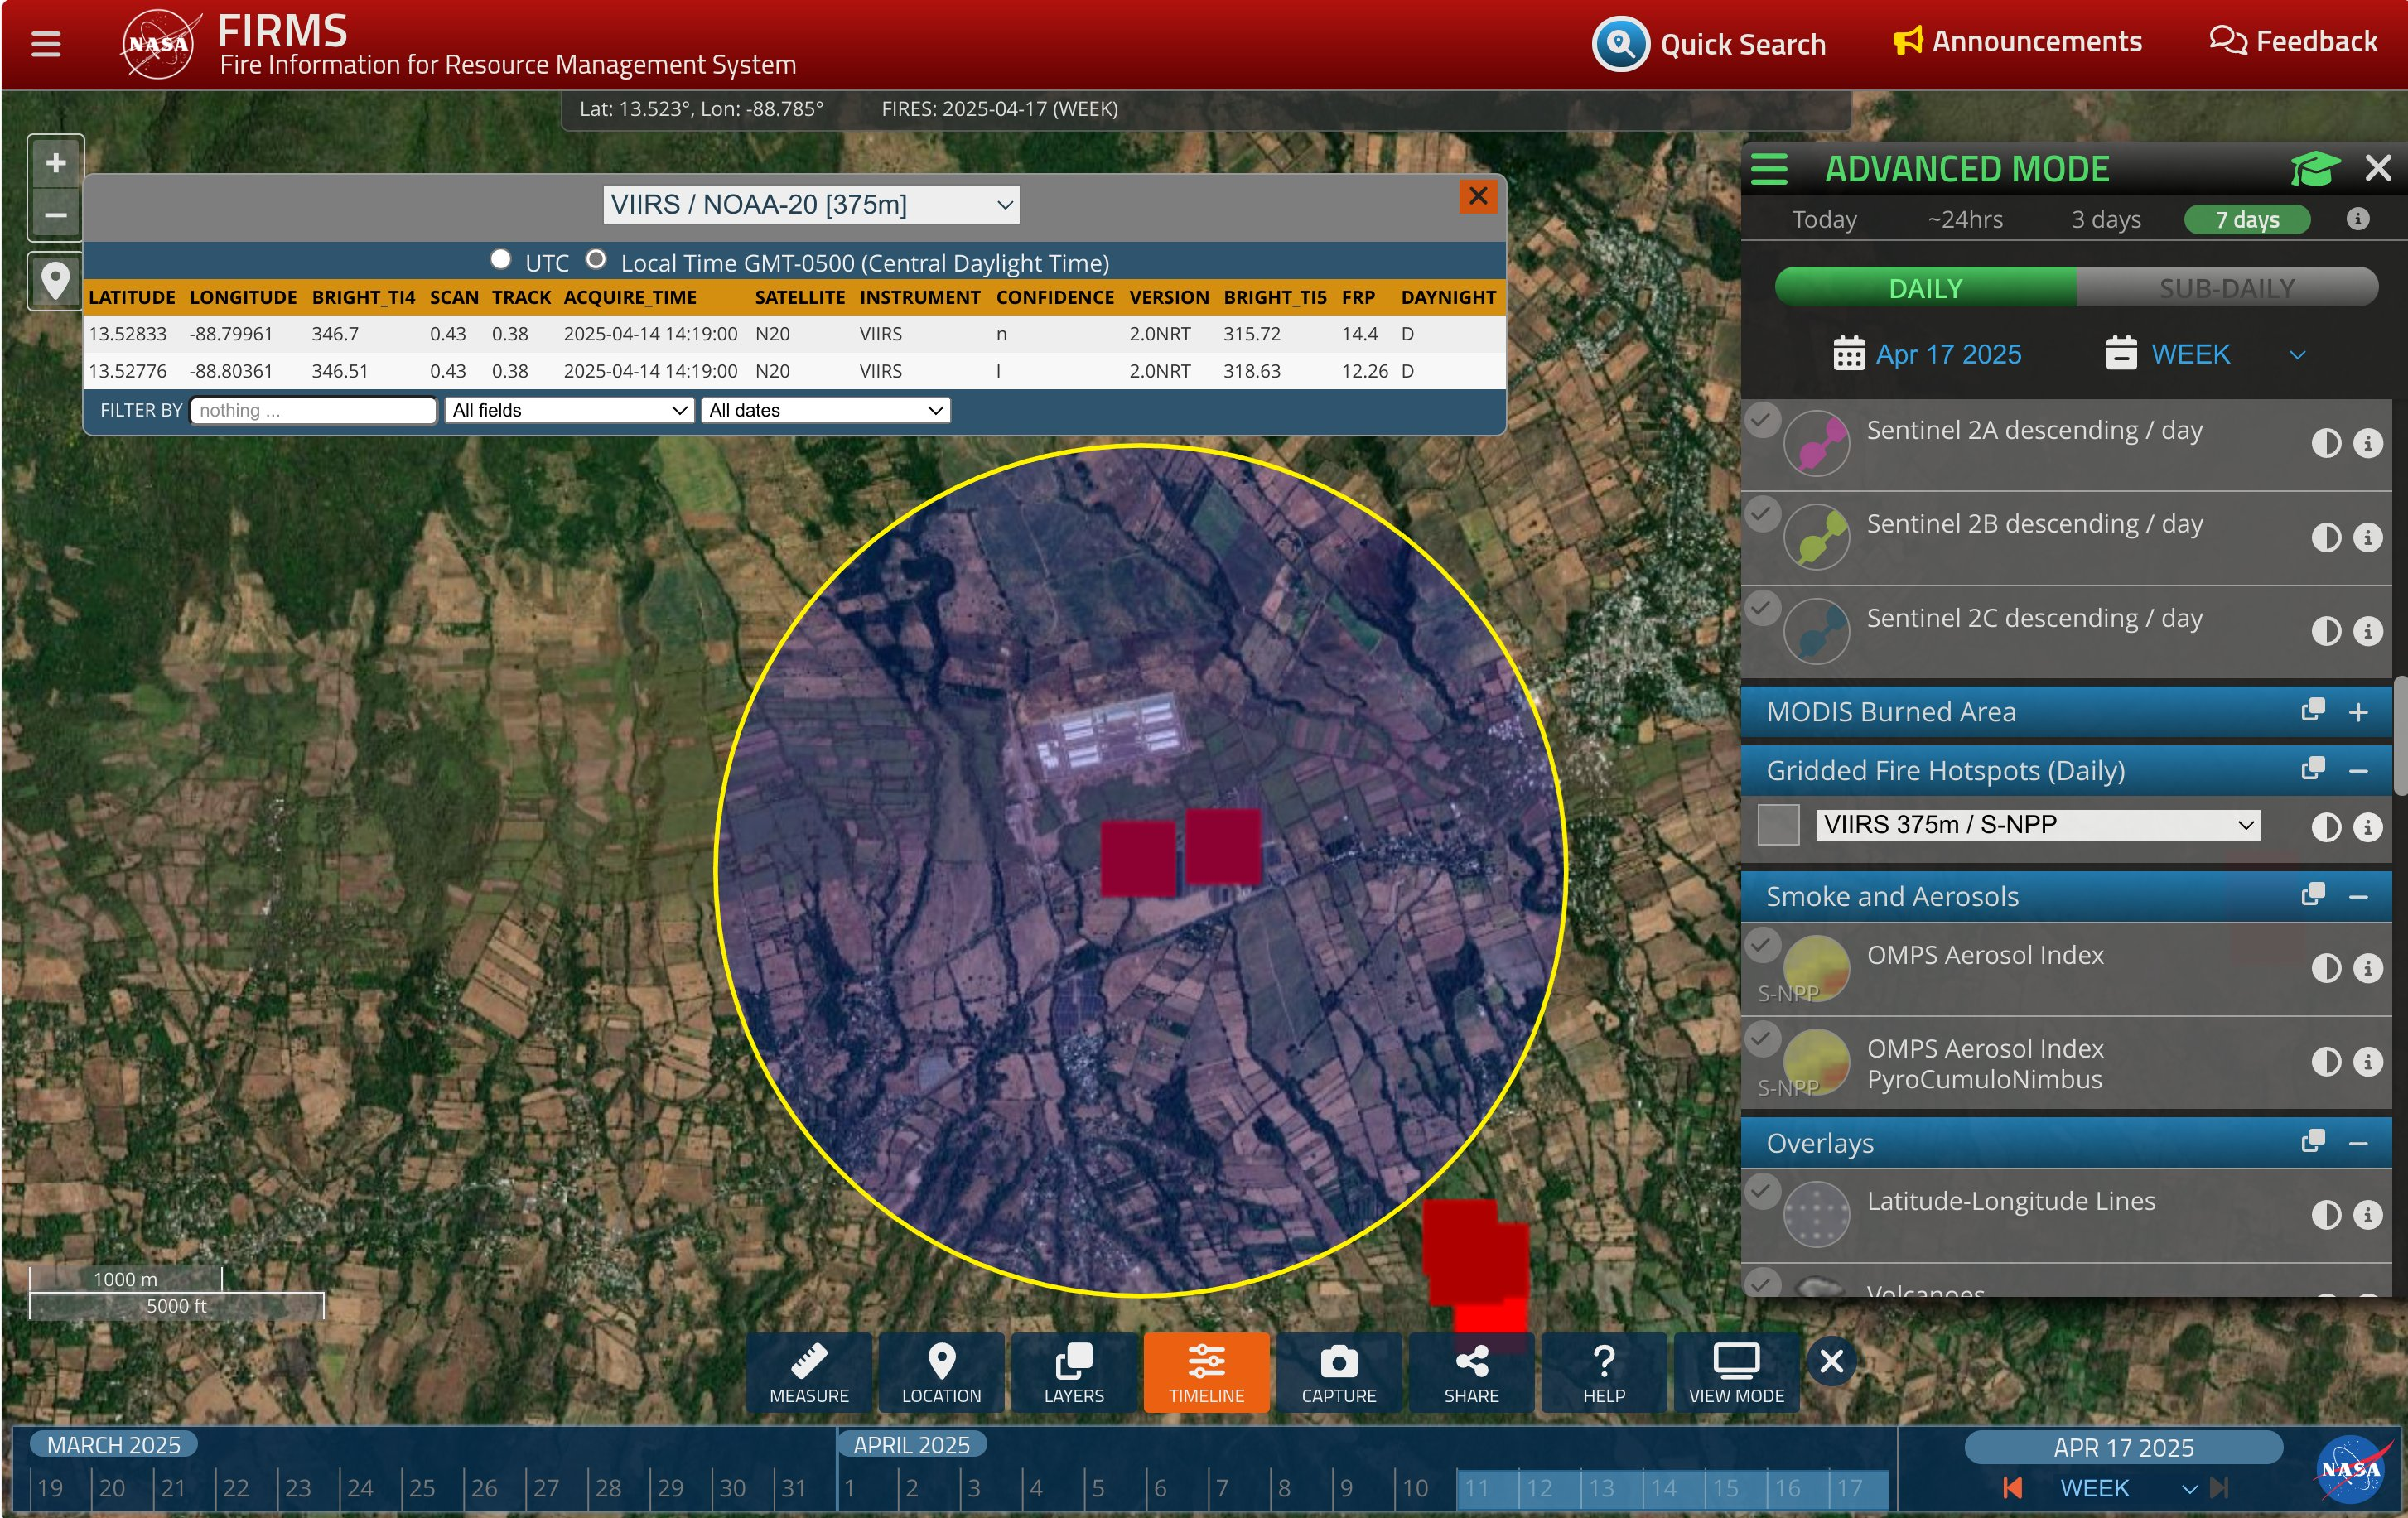Switch to the SUB-DAILY tab

pyautogui.click(x=2226, y=288)
